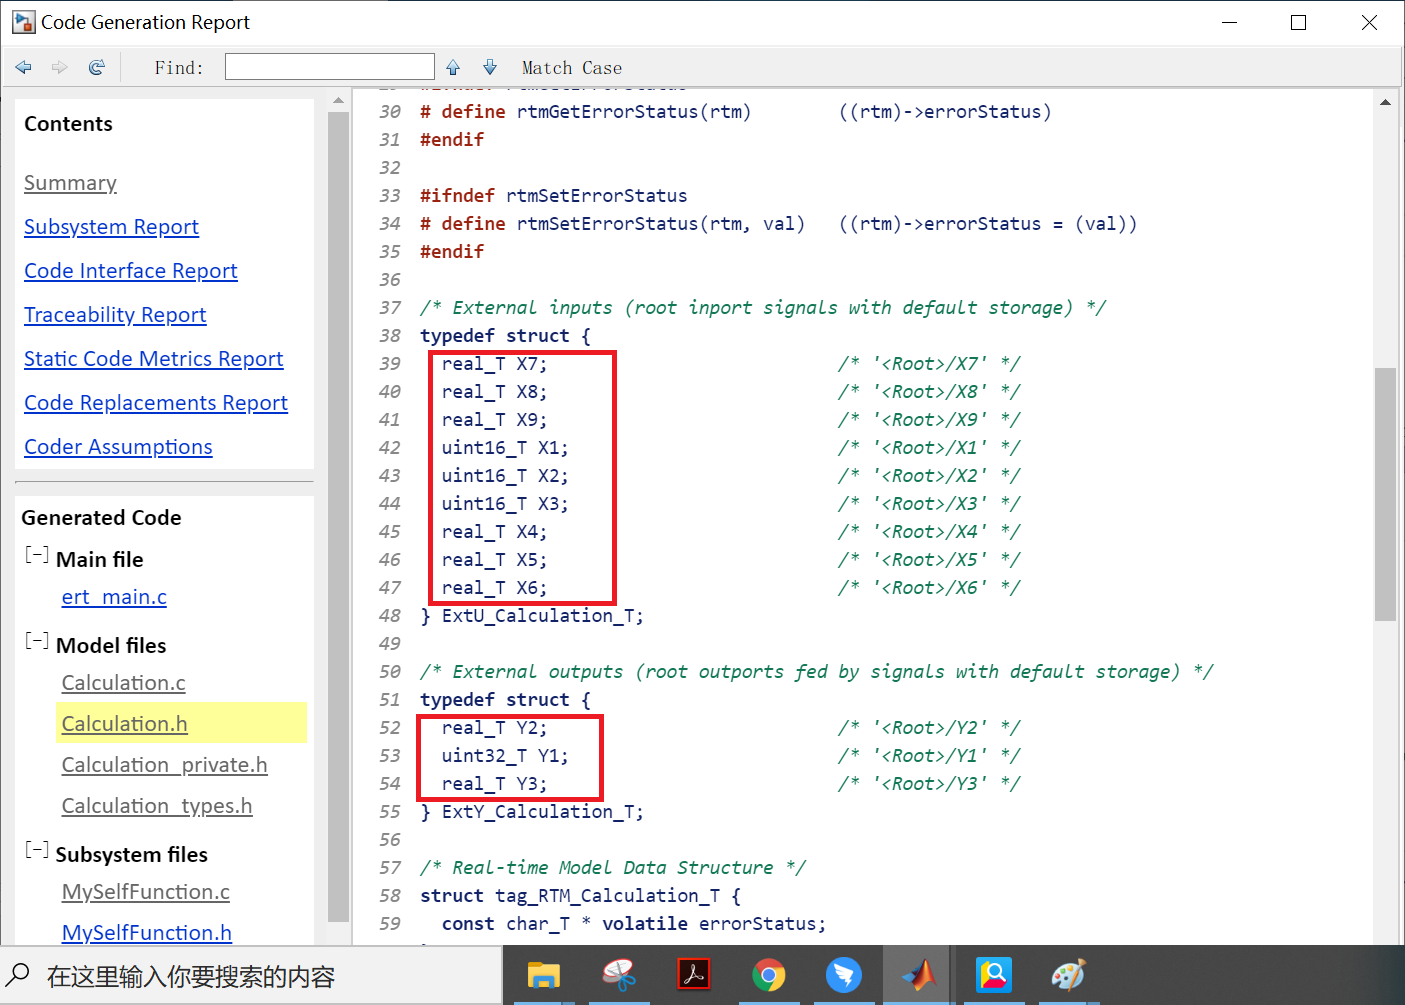Find previous match with up arrow
1405x1005 pixels.
[453, 67]
